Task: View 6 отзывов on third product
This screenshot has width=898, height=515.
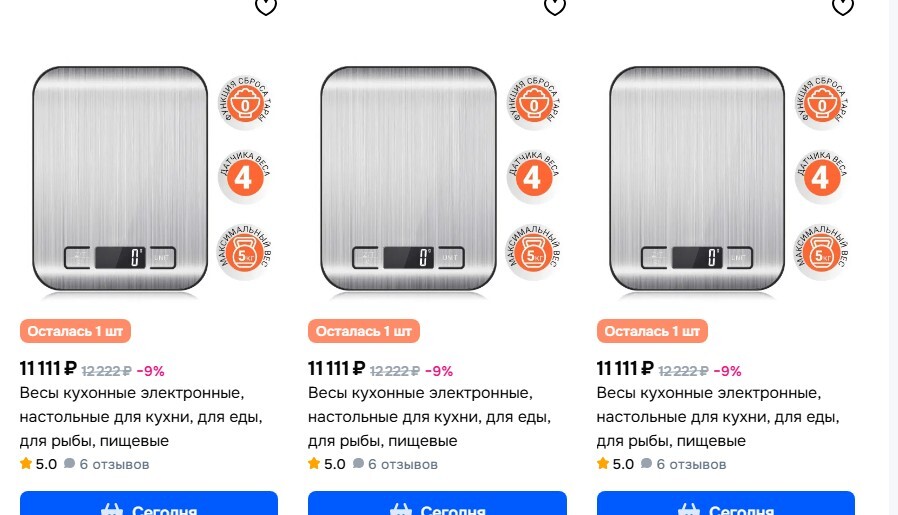Action: (x=691, y=464)
